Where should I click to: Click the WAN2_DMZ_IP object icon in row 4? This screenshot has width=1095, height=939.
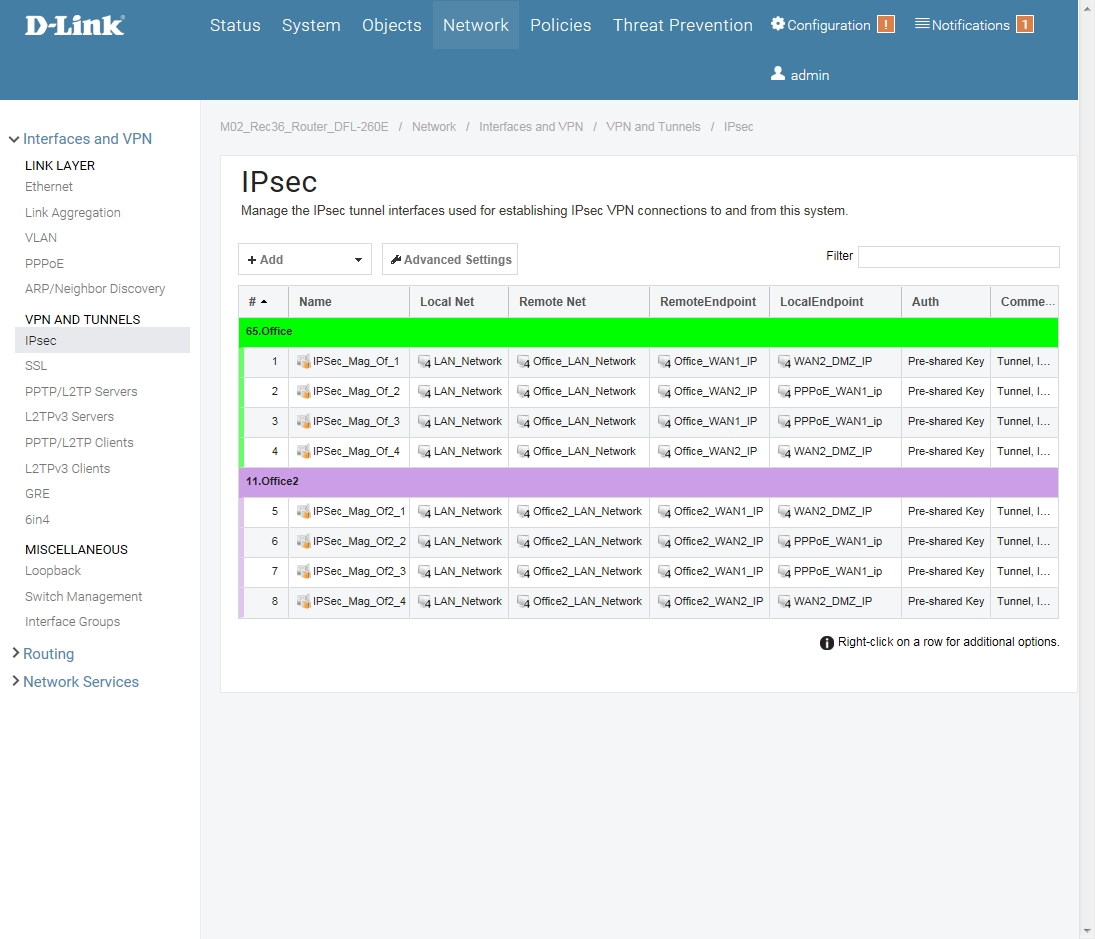pos(784,452)
